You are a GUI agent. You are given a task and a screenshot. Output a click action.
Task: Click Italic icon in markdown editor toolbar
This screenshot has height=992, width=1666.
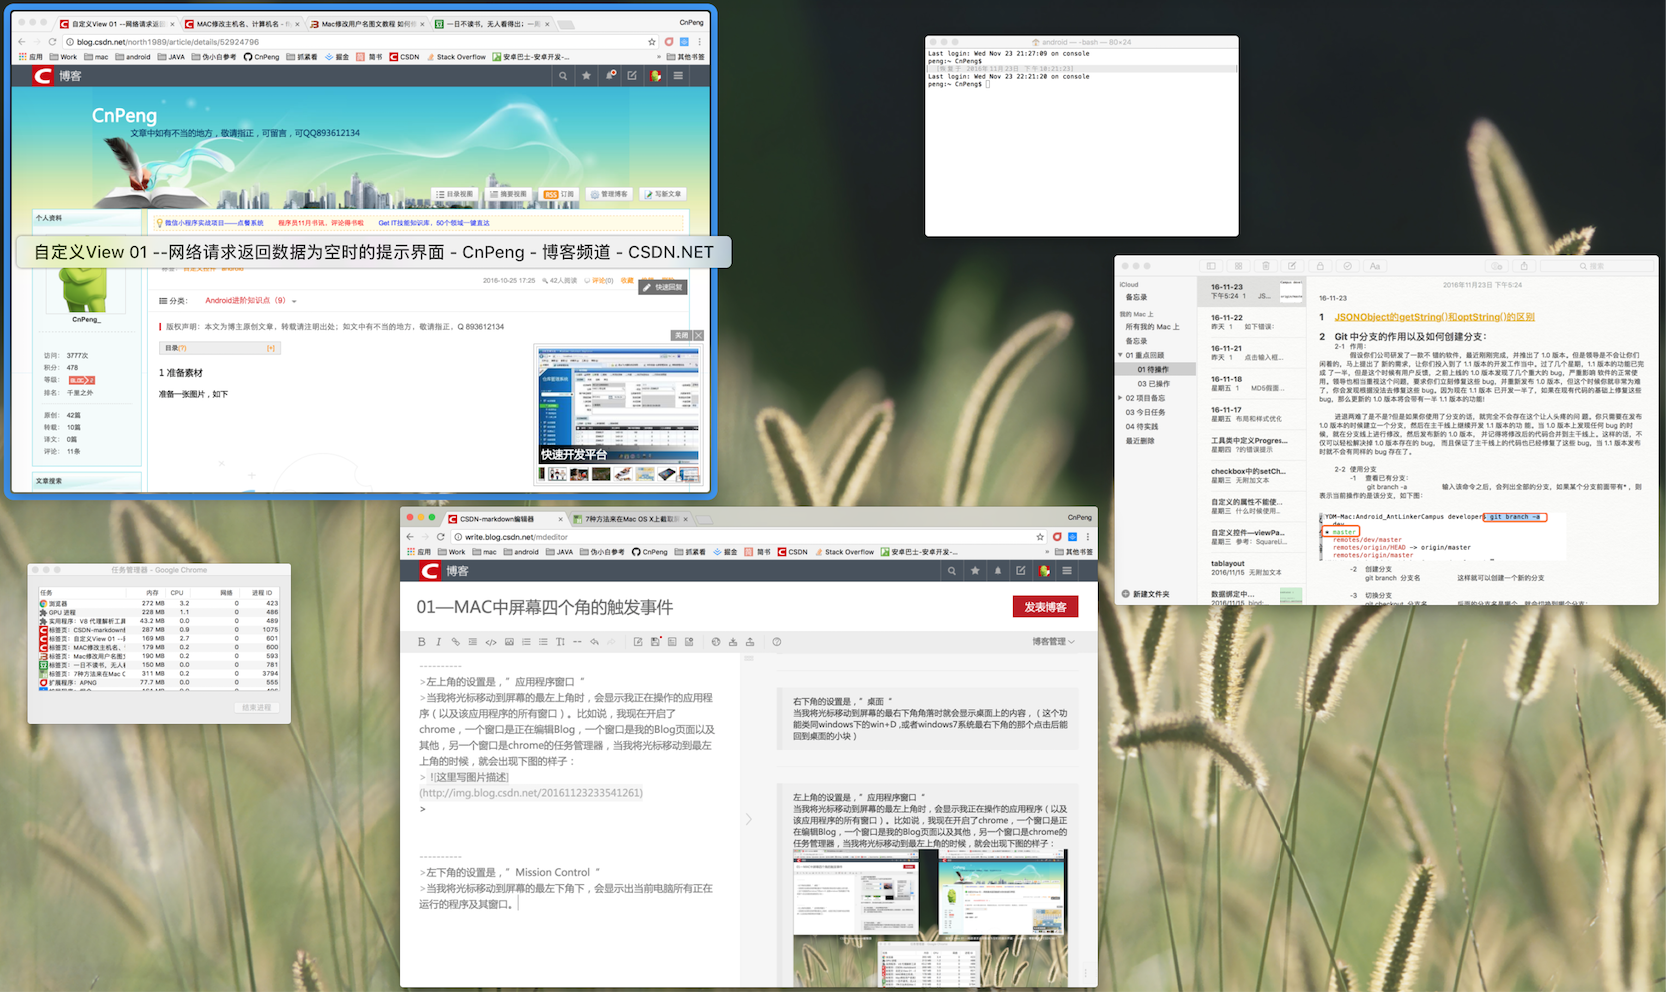(438, 642)
